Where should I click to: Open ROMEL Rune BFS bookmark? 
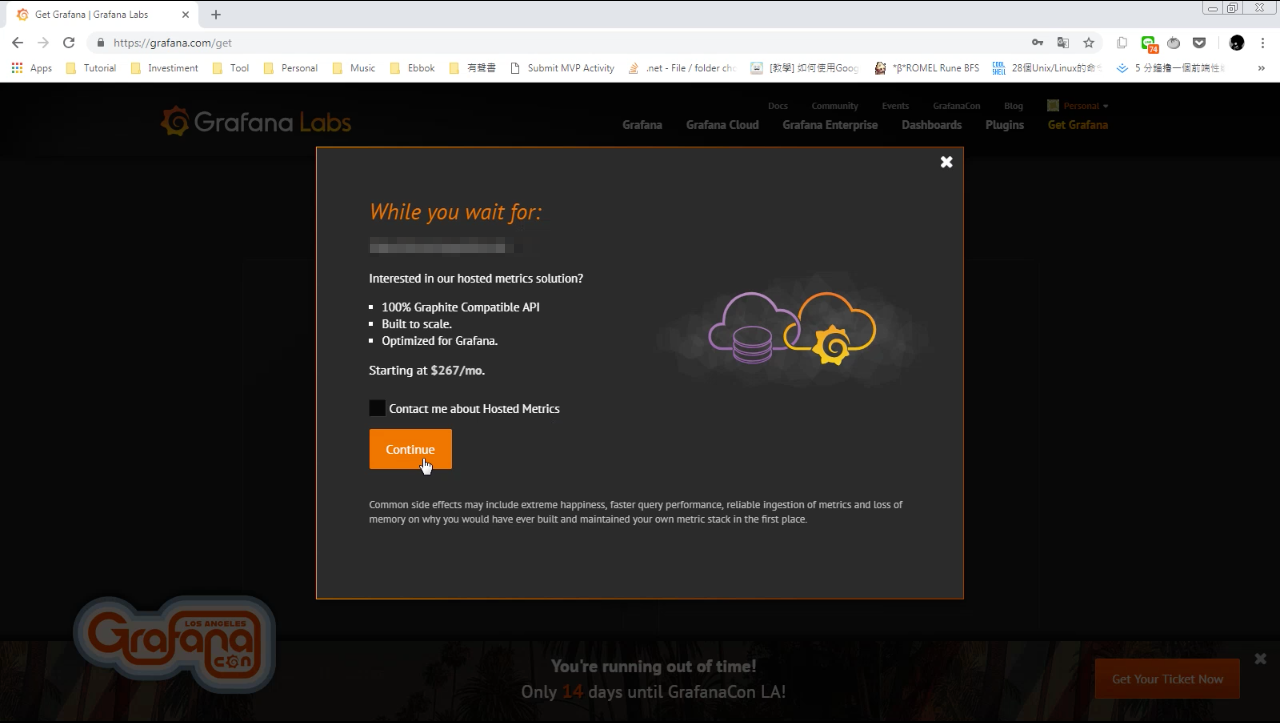[927, 68]
